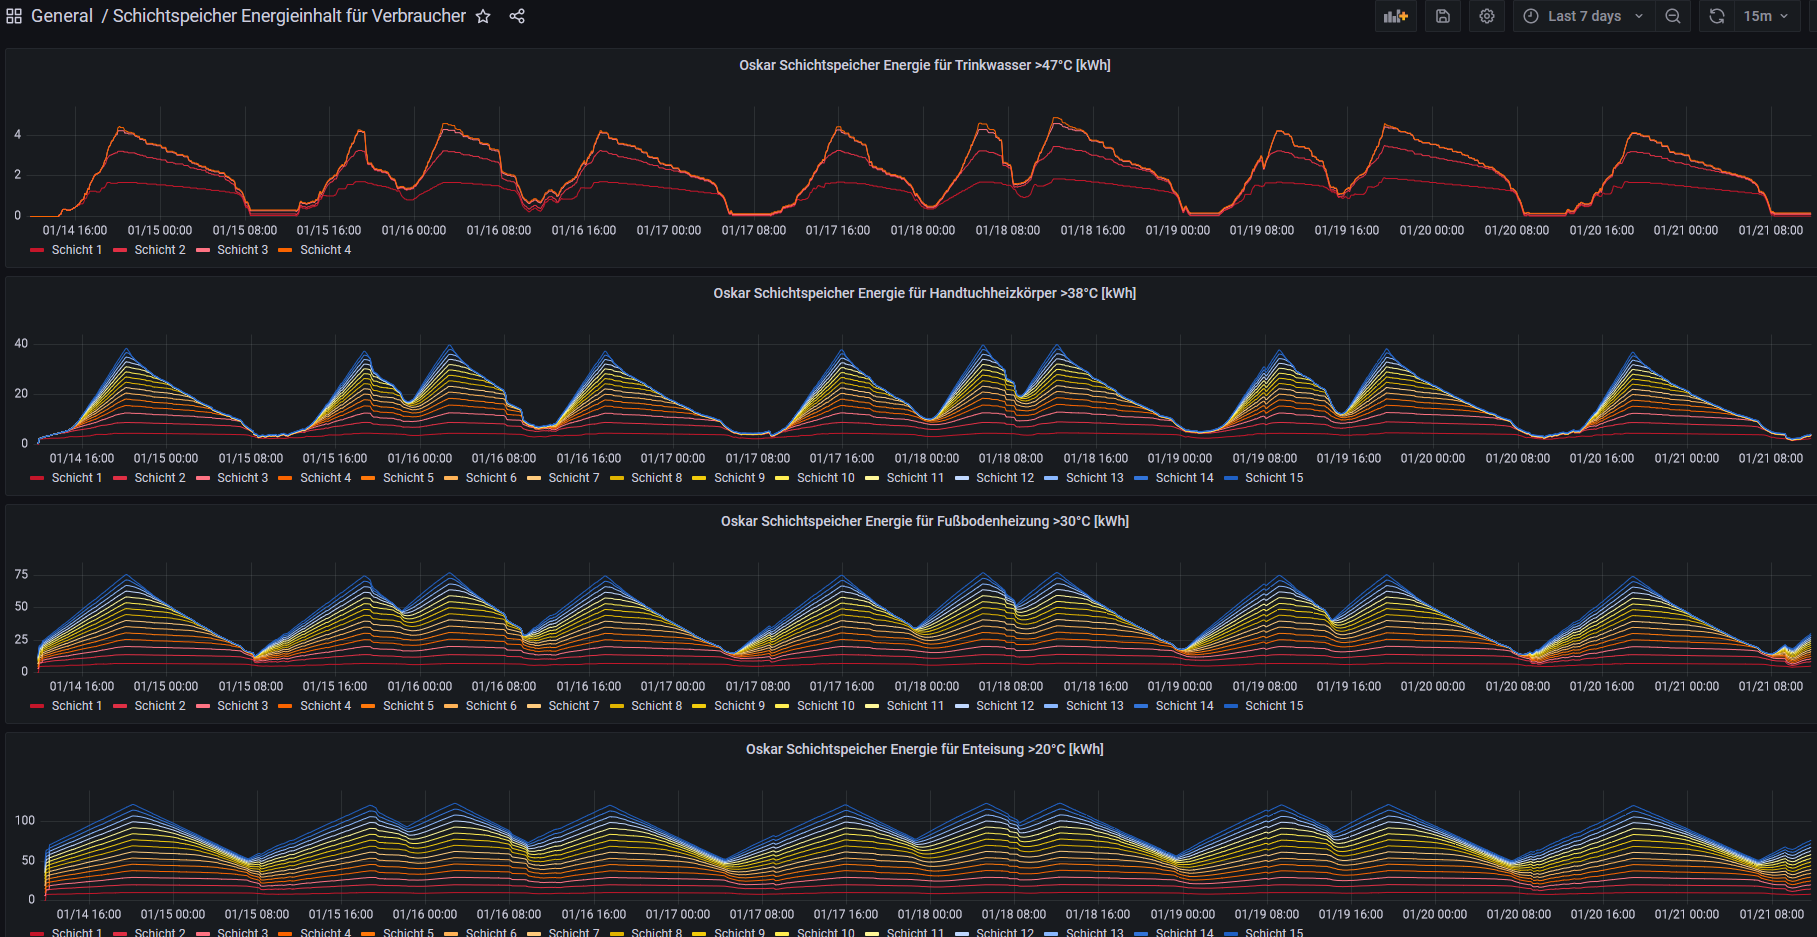Toggle Schicht 11 in Fußbodenheizung legend

(915, 706)
